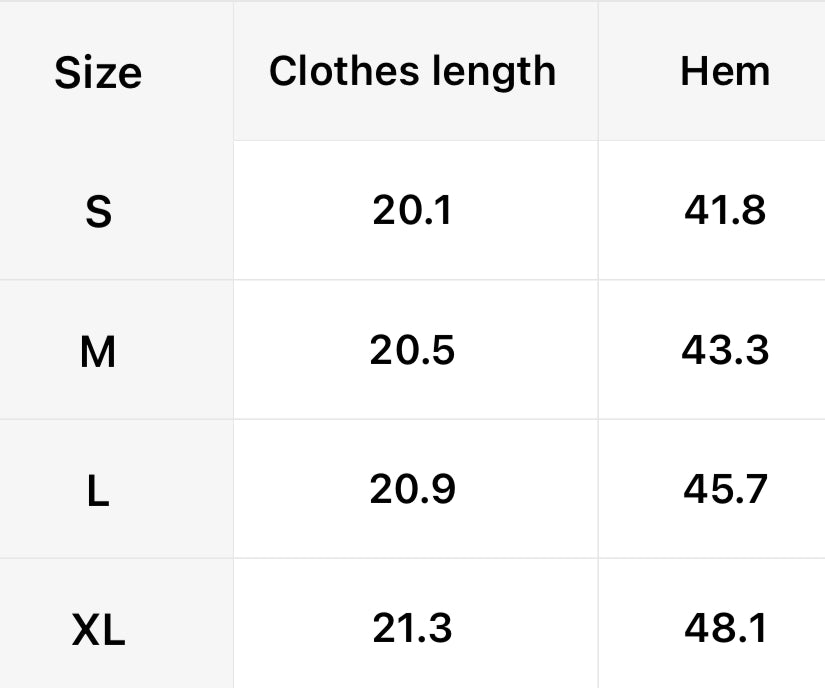Select the Hem column header

[x=725, y=72]
